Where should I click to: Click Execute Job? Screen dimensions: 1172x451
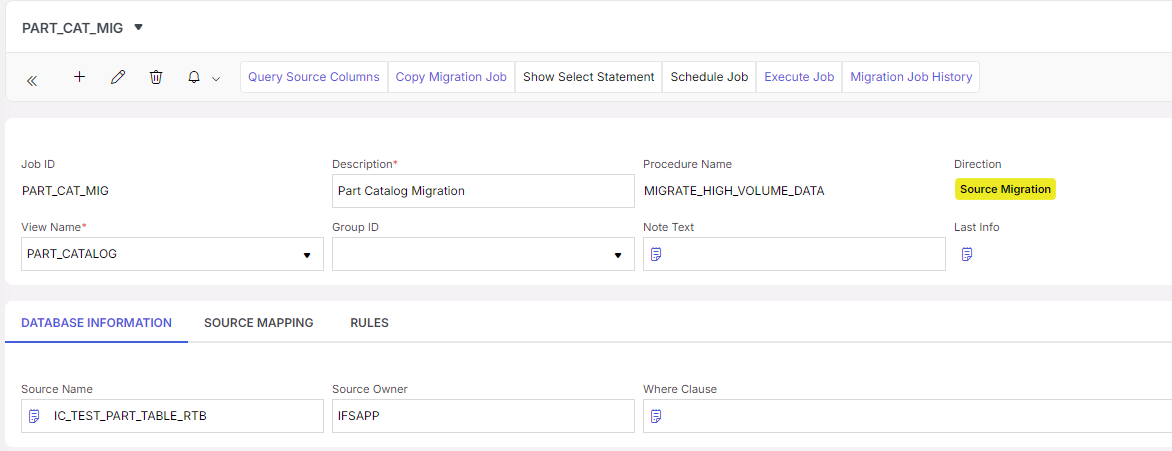click(799, 77)
